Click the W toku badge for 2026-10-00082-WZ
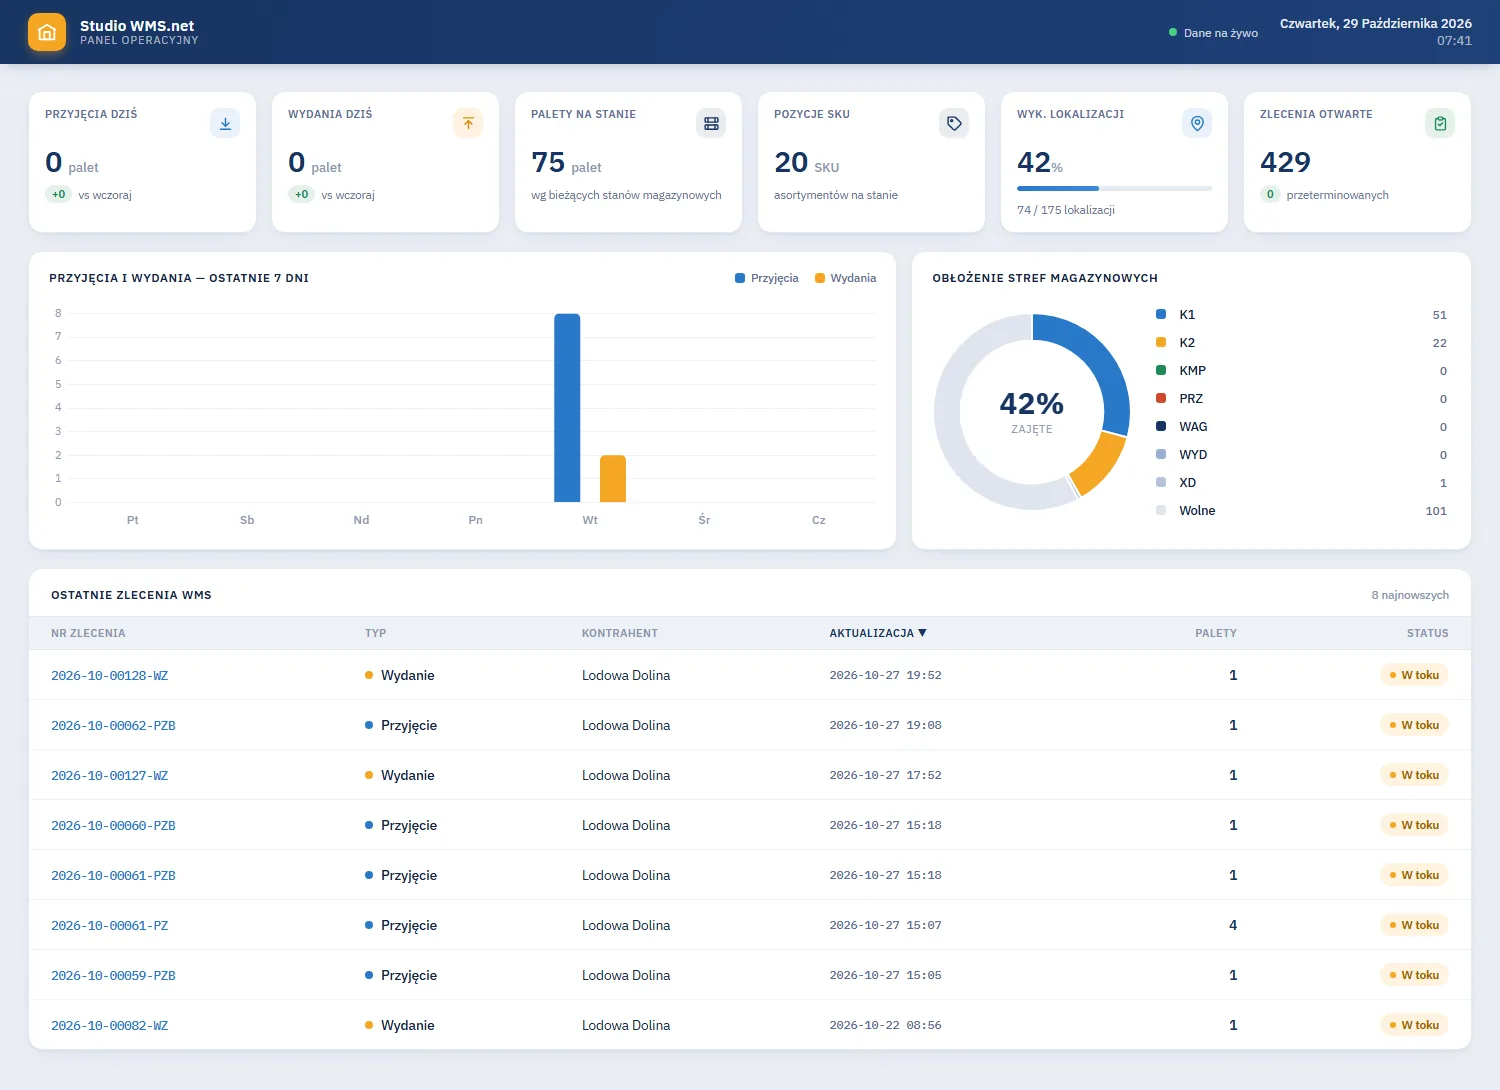The height and width of the screenshot is (1090, 1500). [x=1414, y=1025]
